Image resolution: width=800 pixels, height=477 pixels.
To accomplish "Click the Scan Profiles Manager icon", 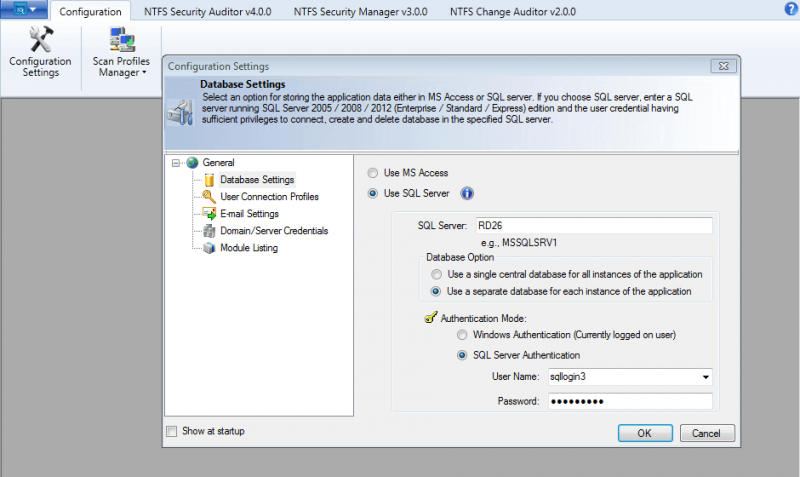I will click(x=121, y=39).
